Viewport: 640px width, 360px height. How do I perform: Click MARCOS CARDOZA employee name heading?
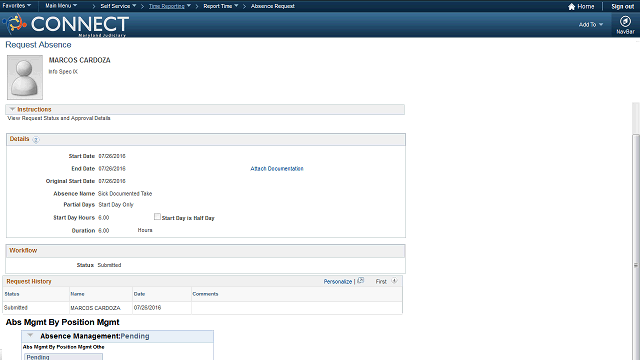pos(80,60)
